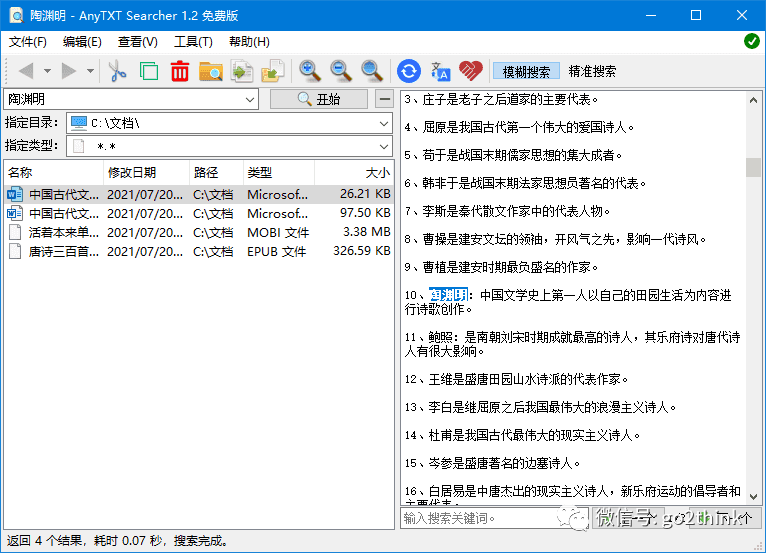Sort results by 名称 column header

pyautogui.click(x=54, y=172)
